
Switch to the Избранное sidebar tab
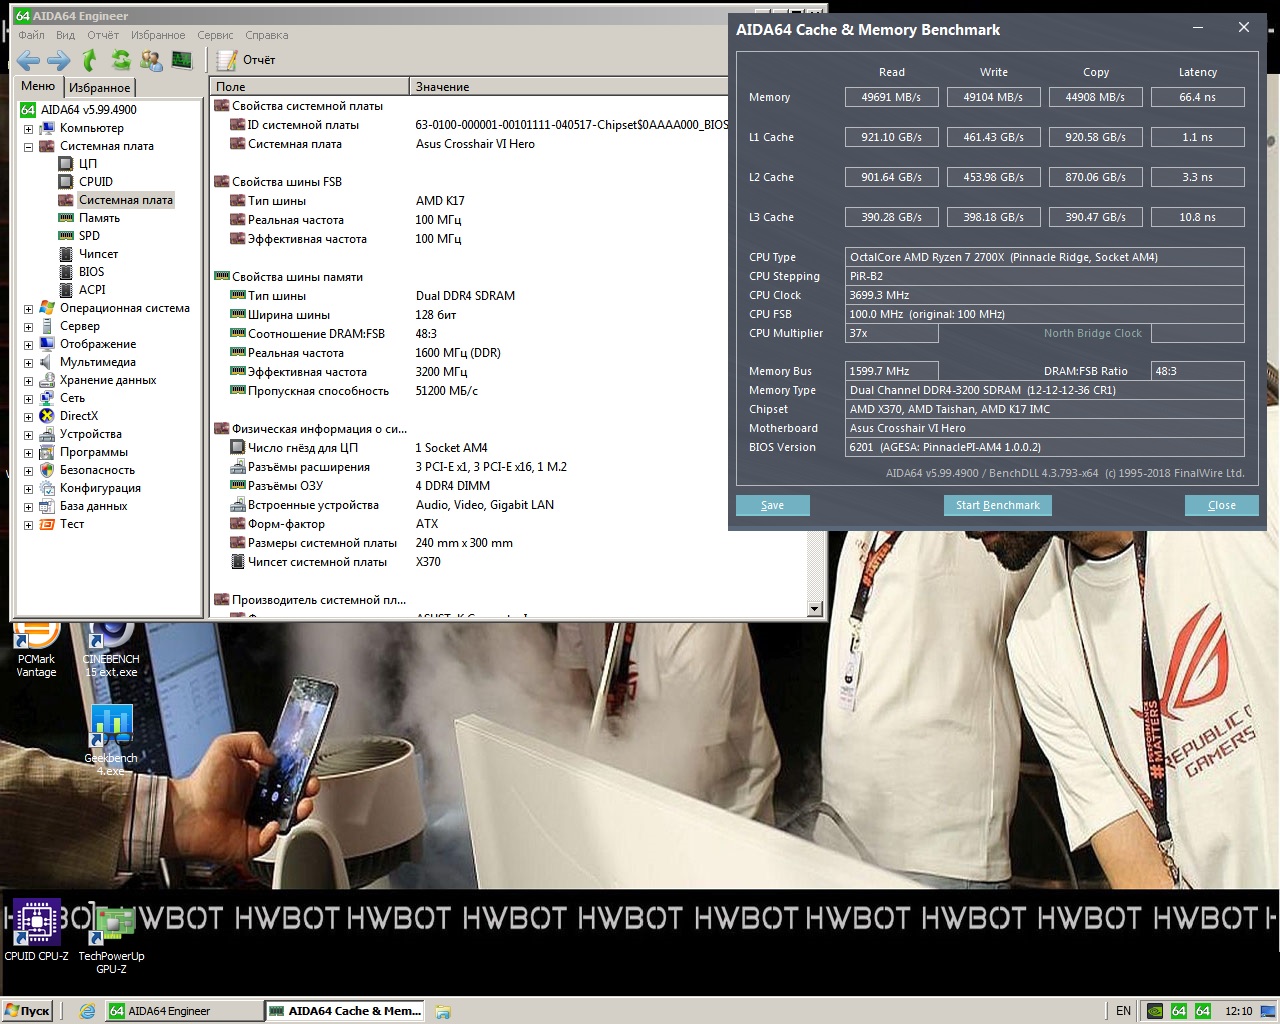pos(99,88)
